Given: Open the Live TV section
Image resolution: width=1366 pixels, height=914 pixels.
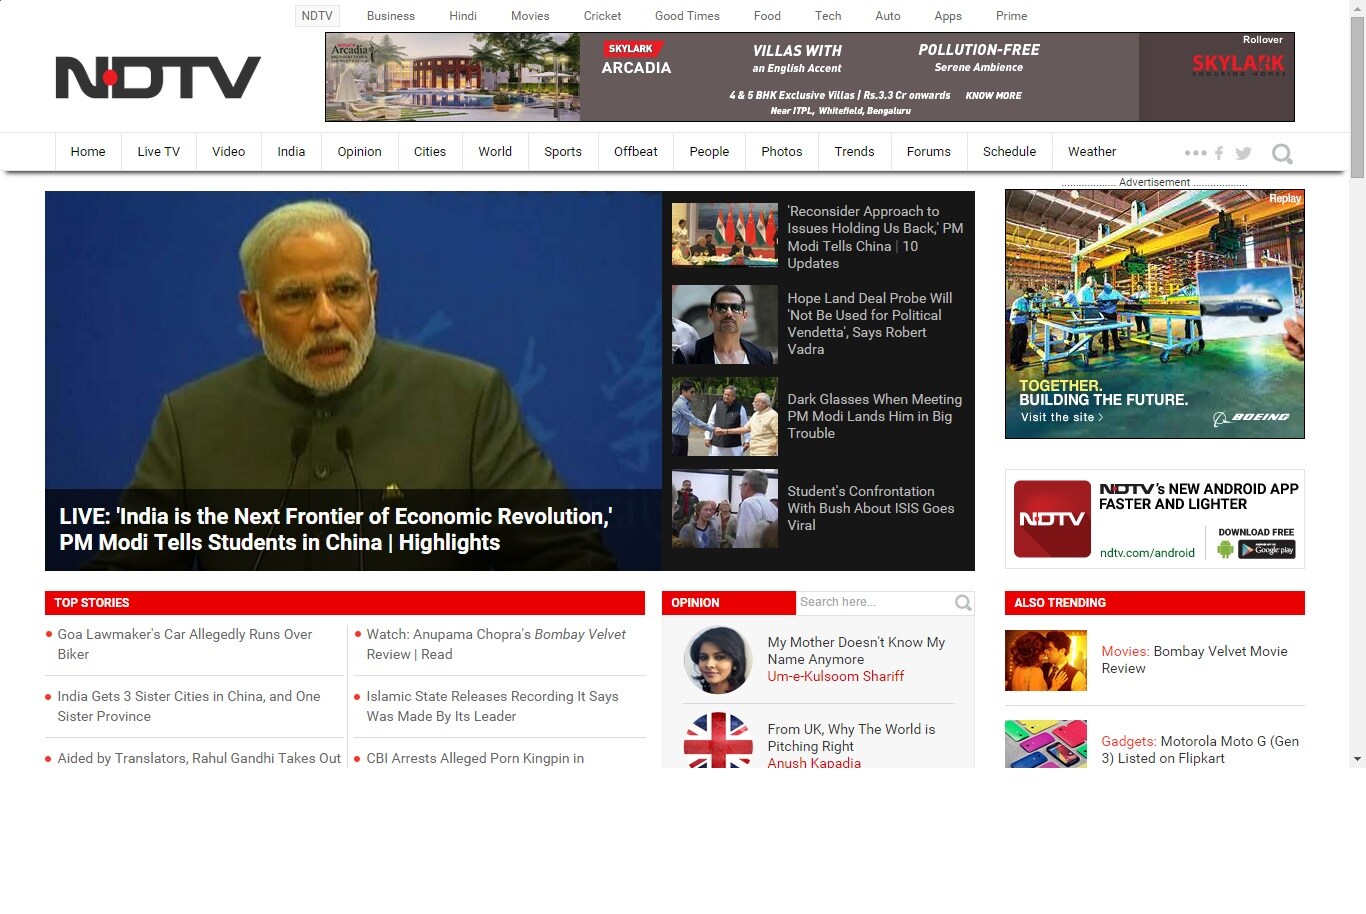Looking at the screenshot, I should coord(159,152).
